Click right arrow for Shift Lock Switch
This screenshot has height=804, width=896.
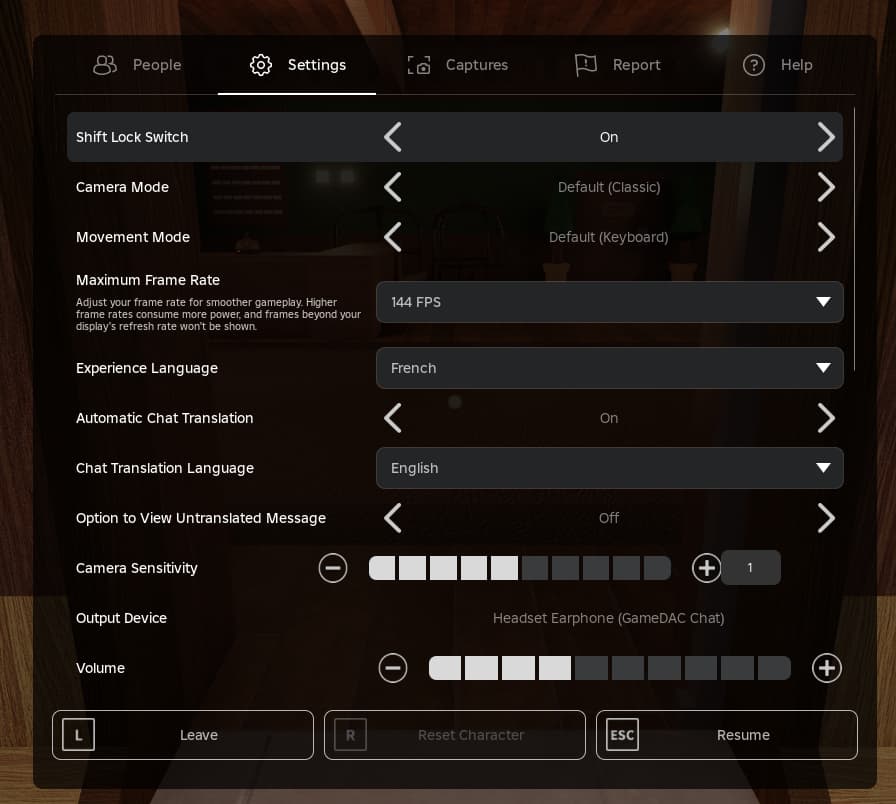[x=826, y=137]
